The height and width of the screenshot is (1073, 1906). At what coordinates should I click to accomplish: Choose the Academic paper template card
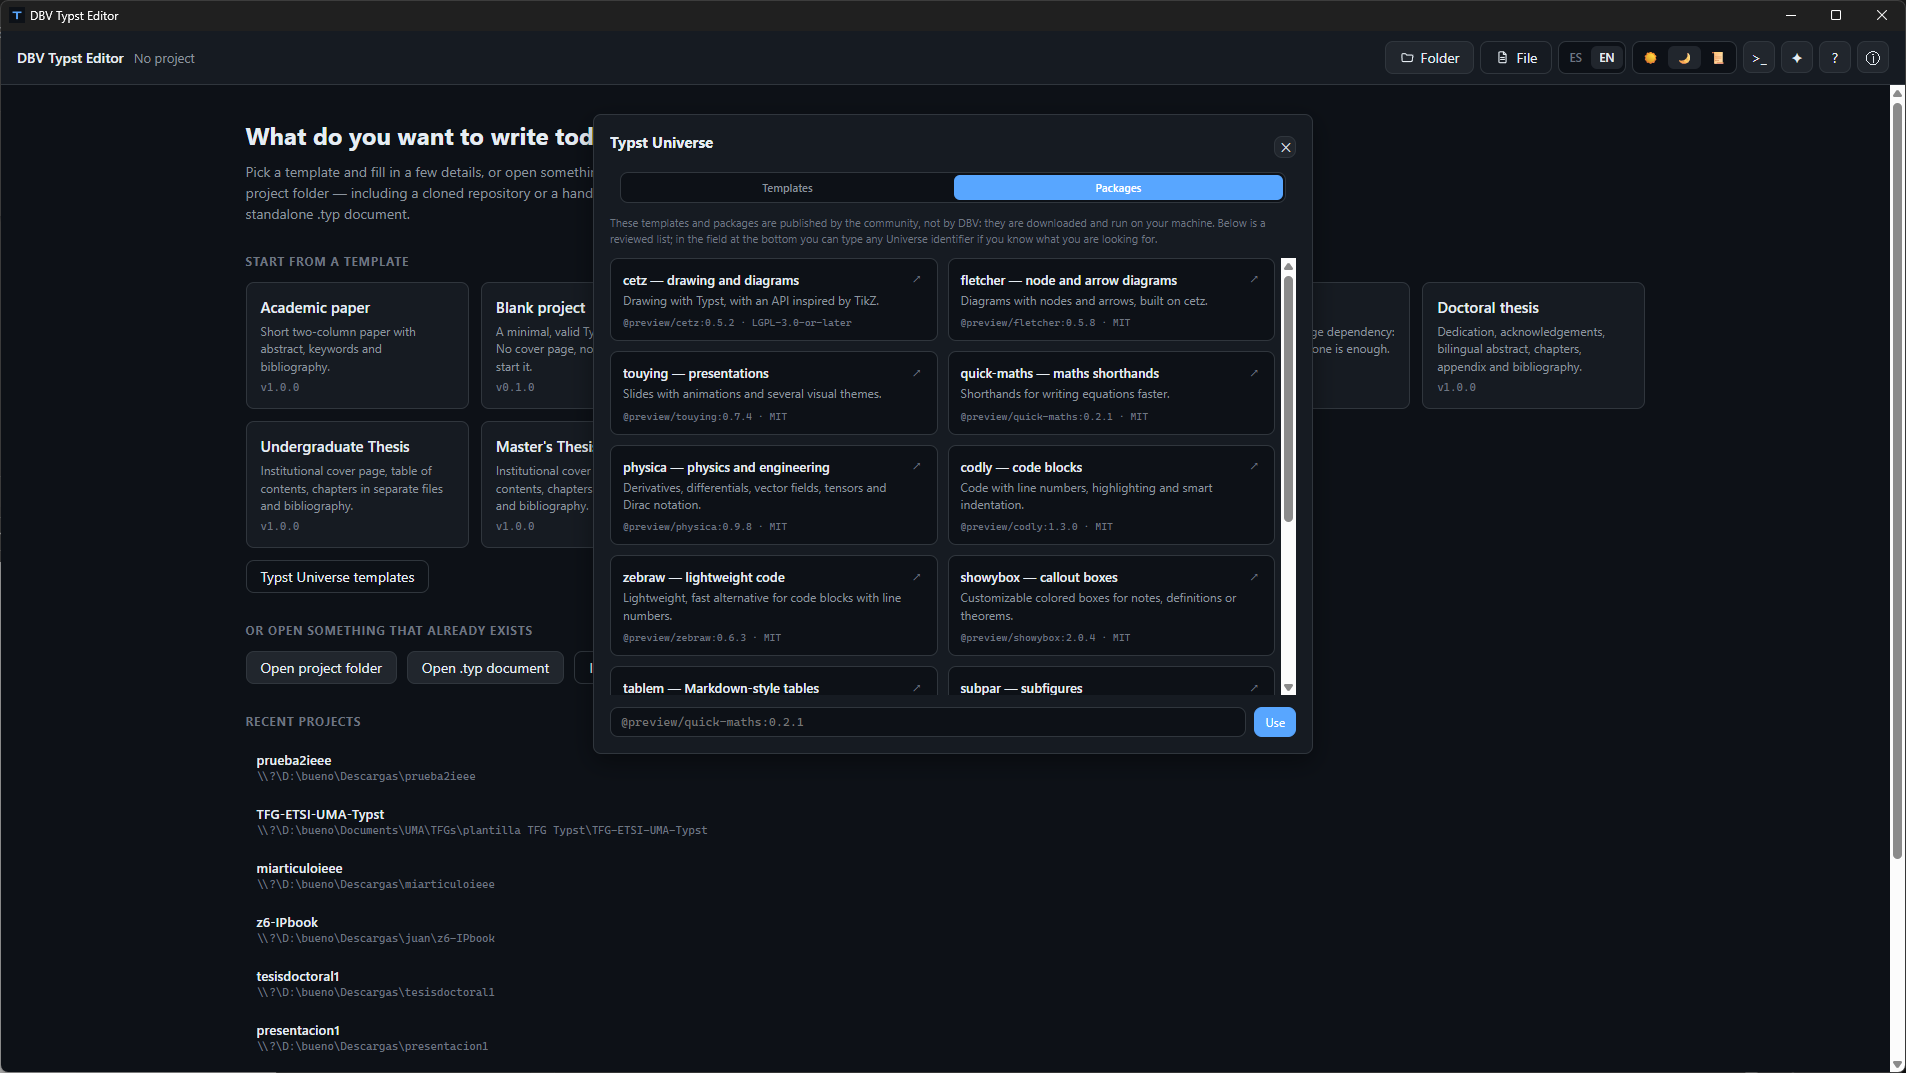[357, 345]
